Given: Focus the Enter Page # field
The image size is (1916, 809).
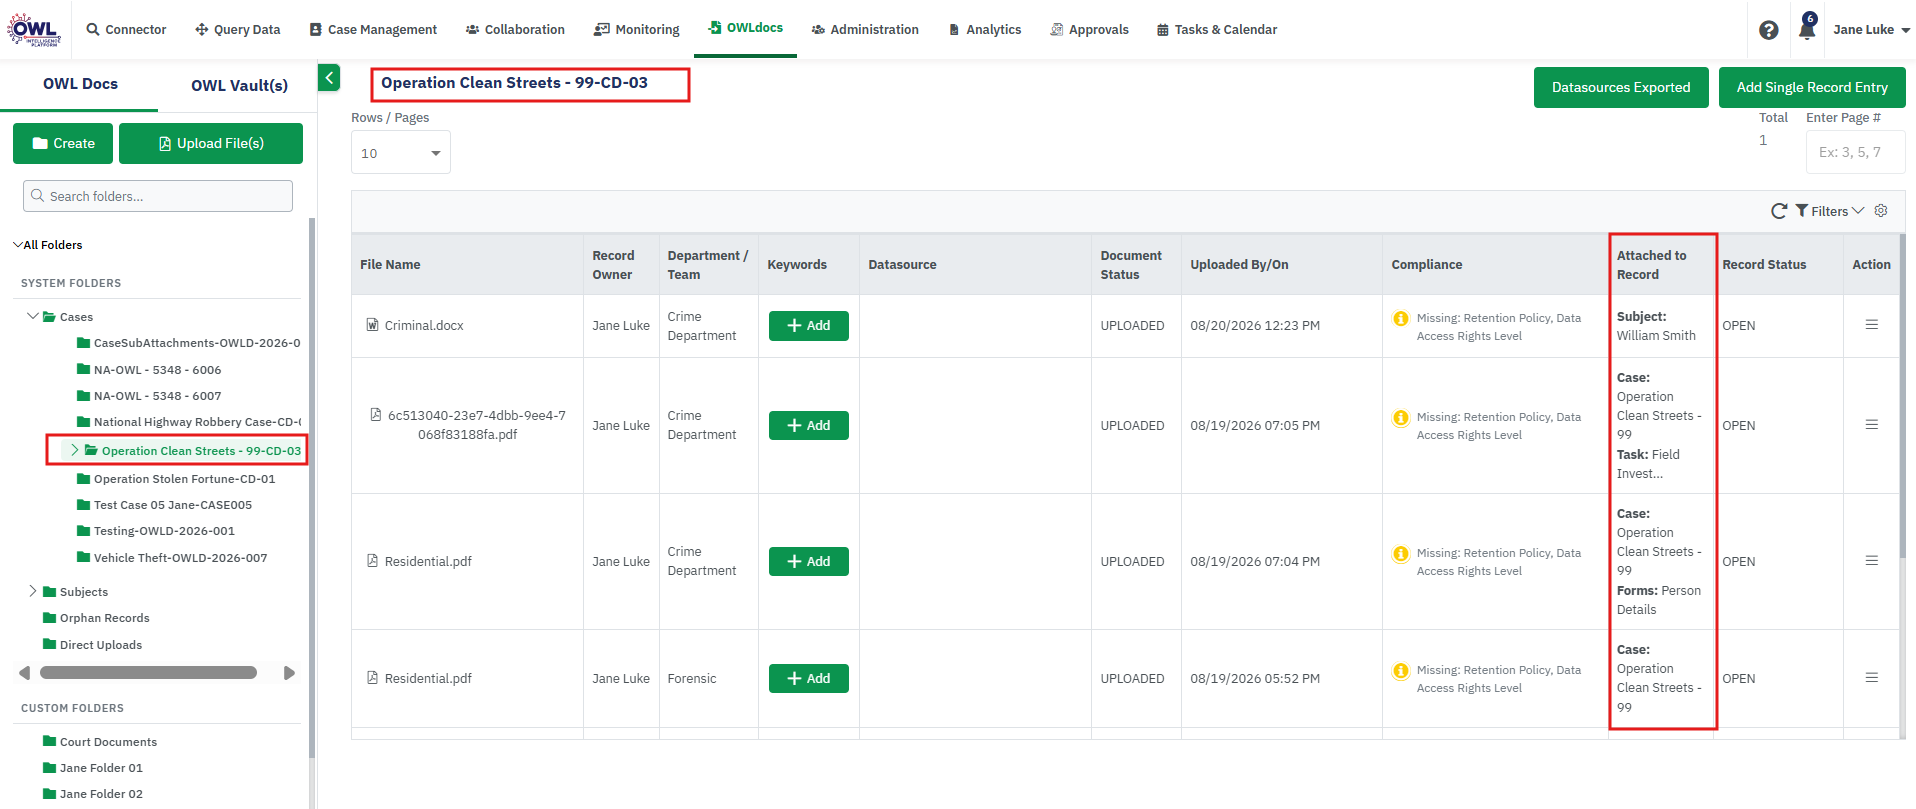Looking at the screenshot, I should point(1855,152).
